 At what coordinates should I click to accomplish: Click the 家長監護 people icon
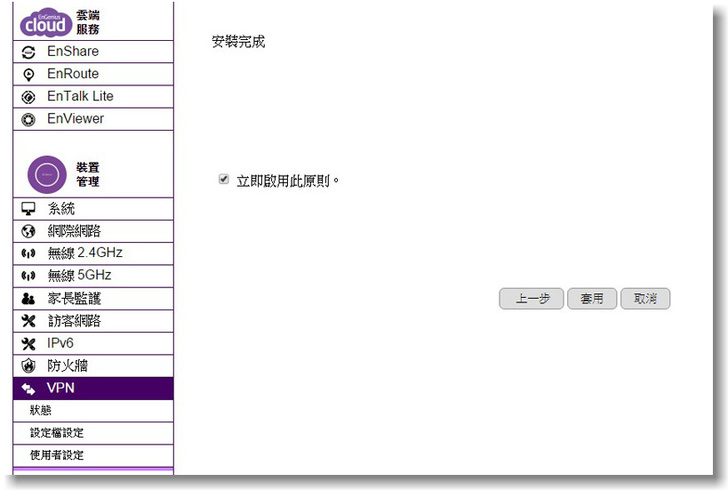(28, 298)
